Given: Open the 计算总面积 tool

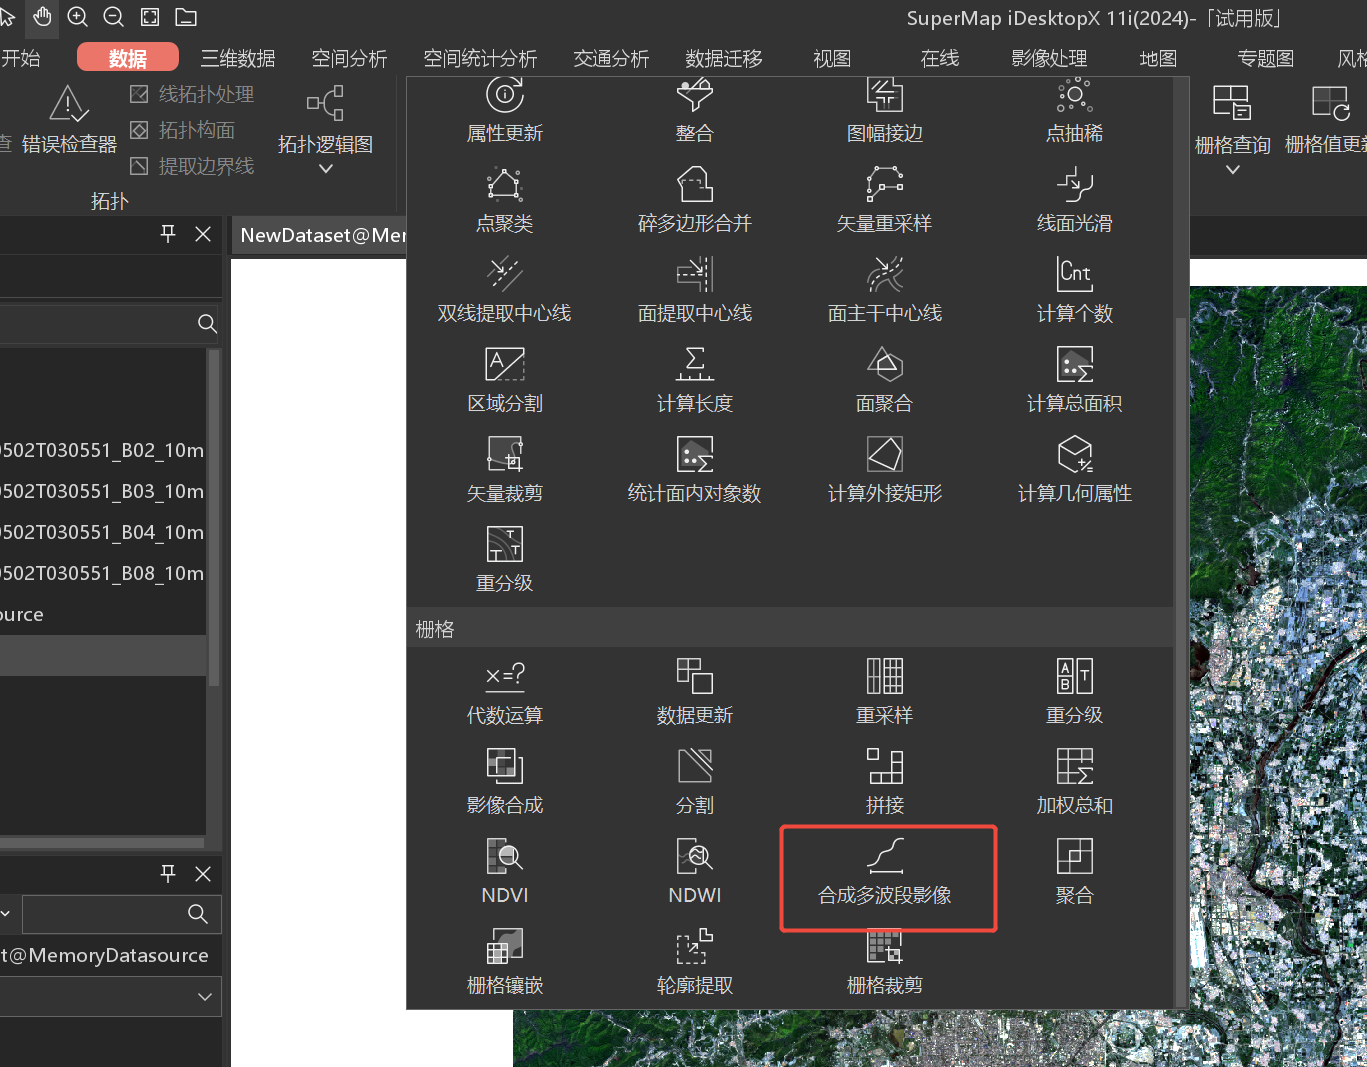Looking at the screenshot, I should [x=1075, y=381].
